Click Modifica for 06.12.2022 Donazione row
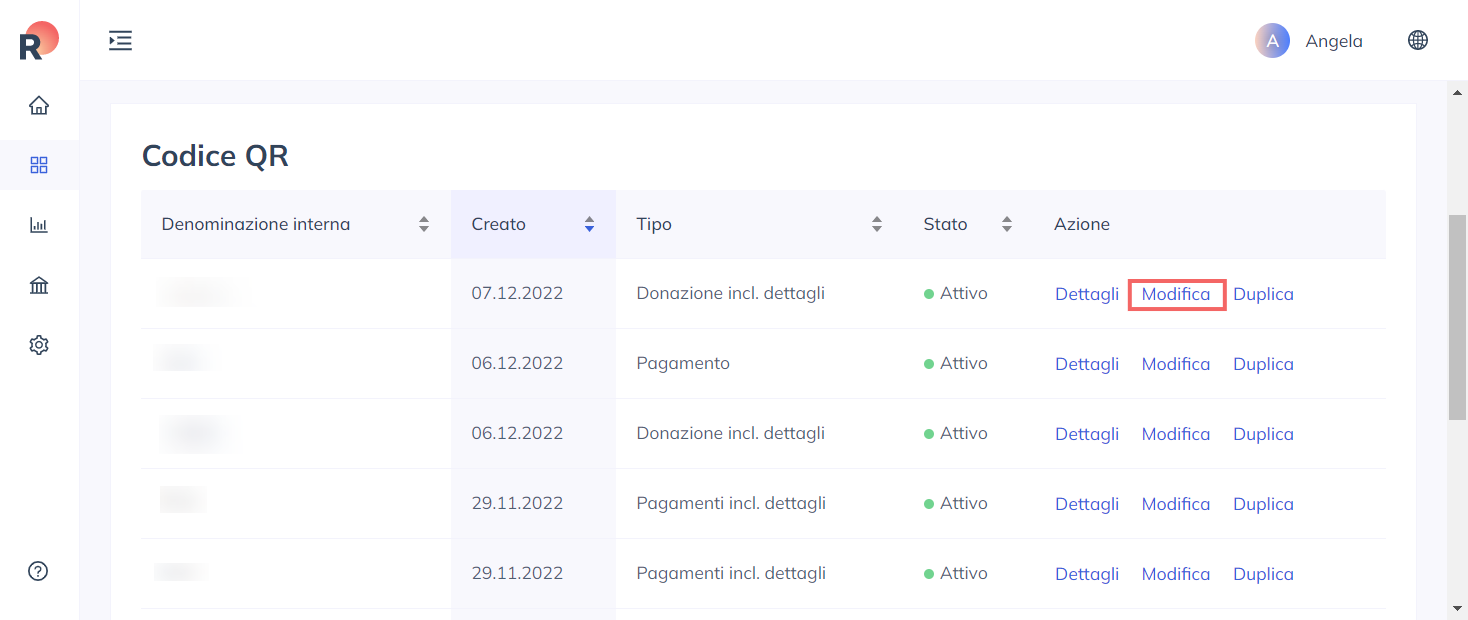1468x620 pixels. (x=1176, y=434)
